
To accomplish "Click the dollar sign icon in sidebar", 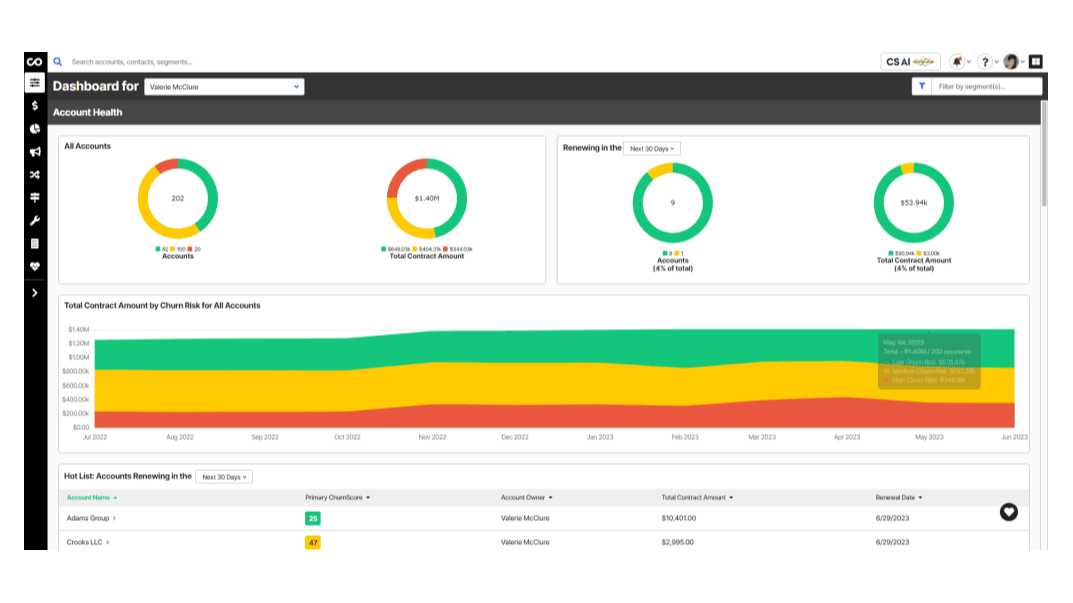I will pos(35,106).
